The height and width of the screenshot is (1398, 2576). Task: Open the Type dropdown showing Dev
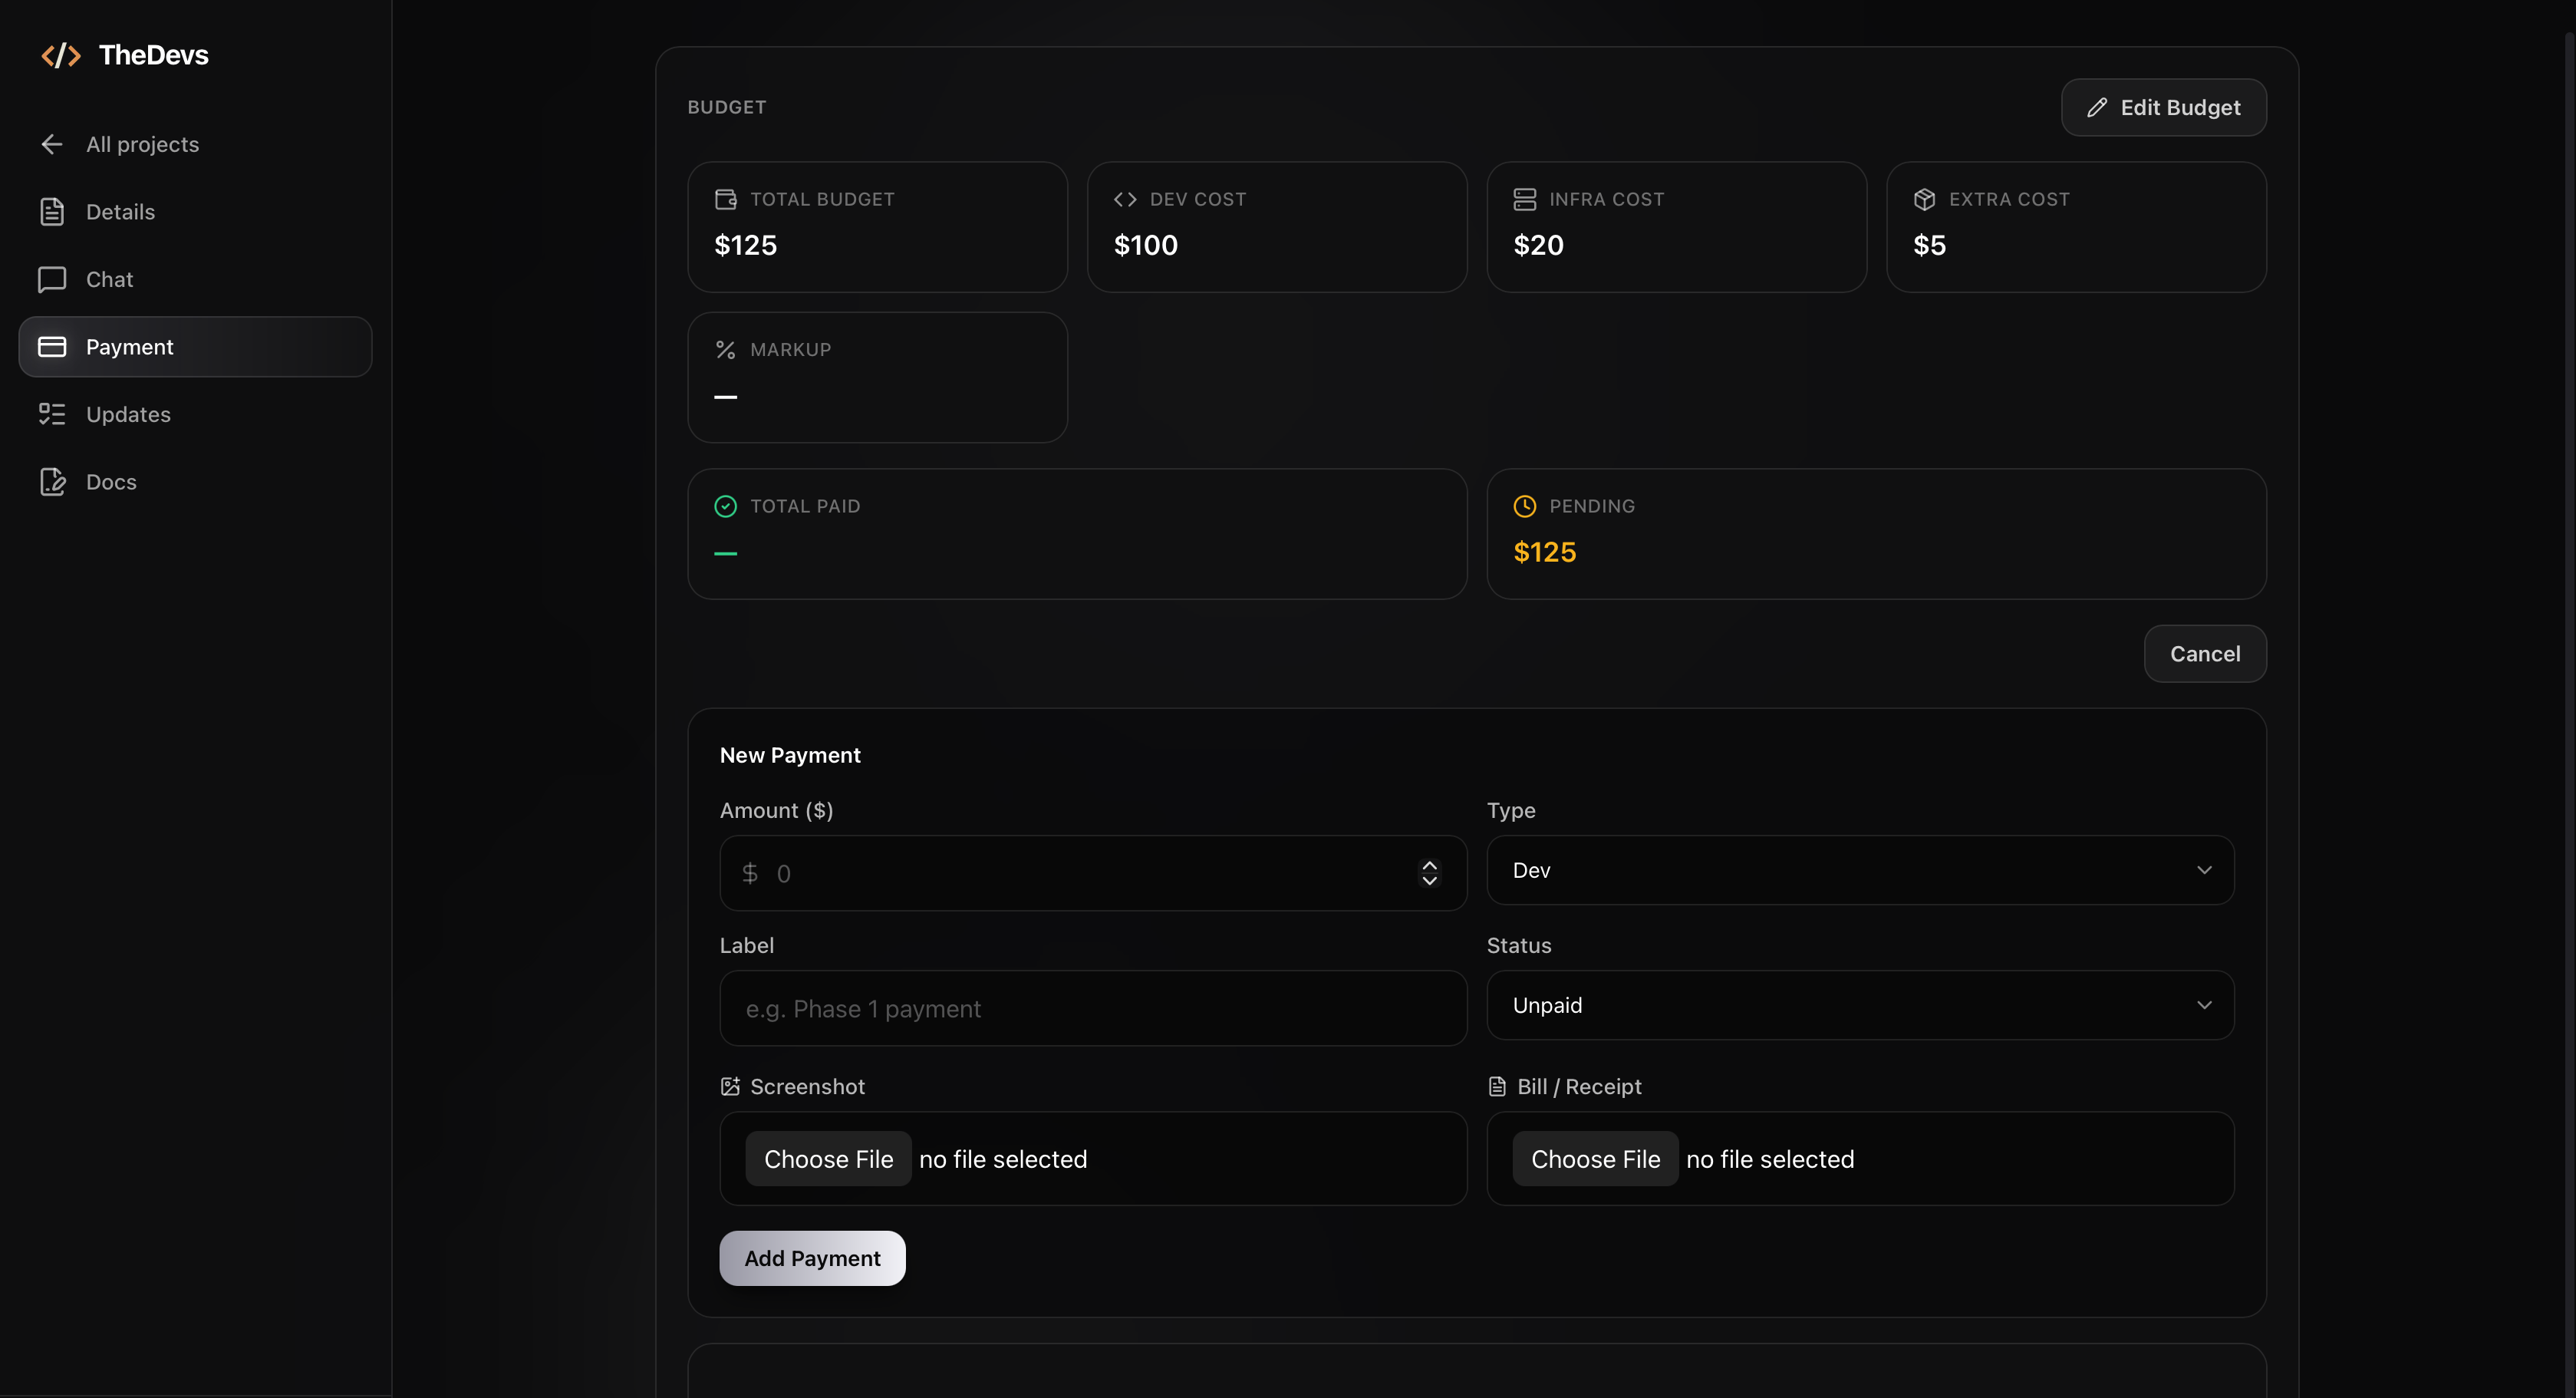click(1860, 870)
